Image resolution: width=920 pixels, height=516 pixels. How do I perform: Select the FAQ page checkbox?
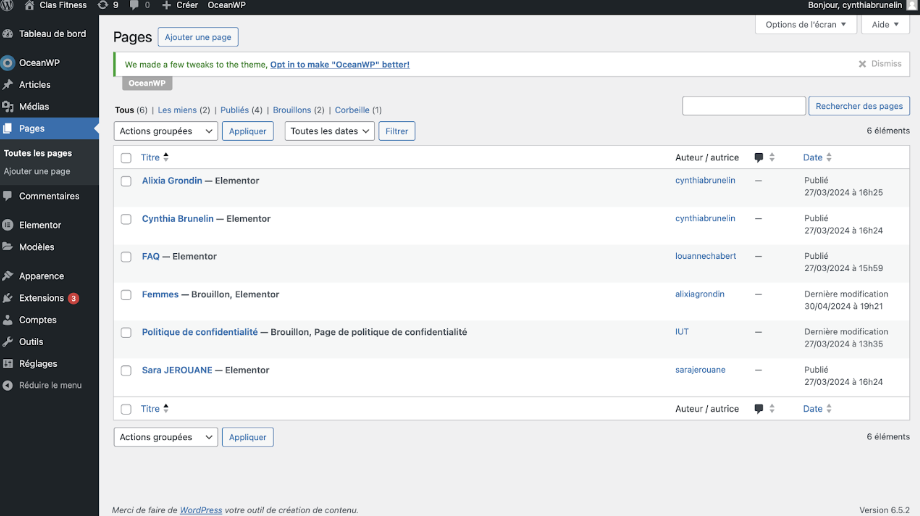tap(126, 257)
